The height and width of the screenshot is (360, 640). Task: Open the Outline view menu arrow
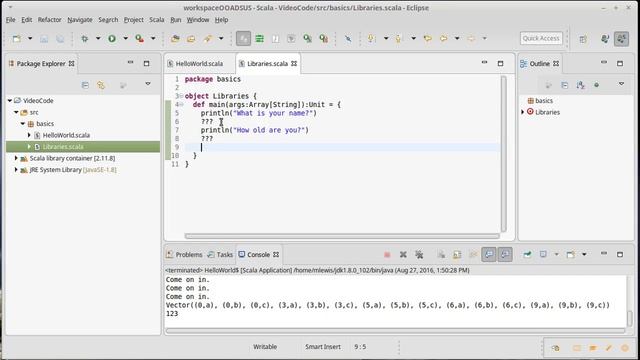point(621,84)
